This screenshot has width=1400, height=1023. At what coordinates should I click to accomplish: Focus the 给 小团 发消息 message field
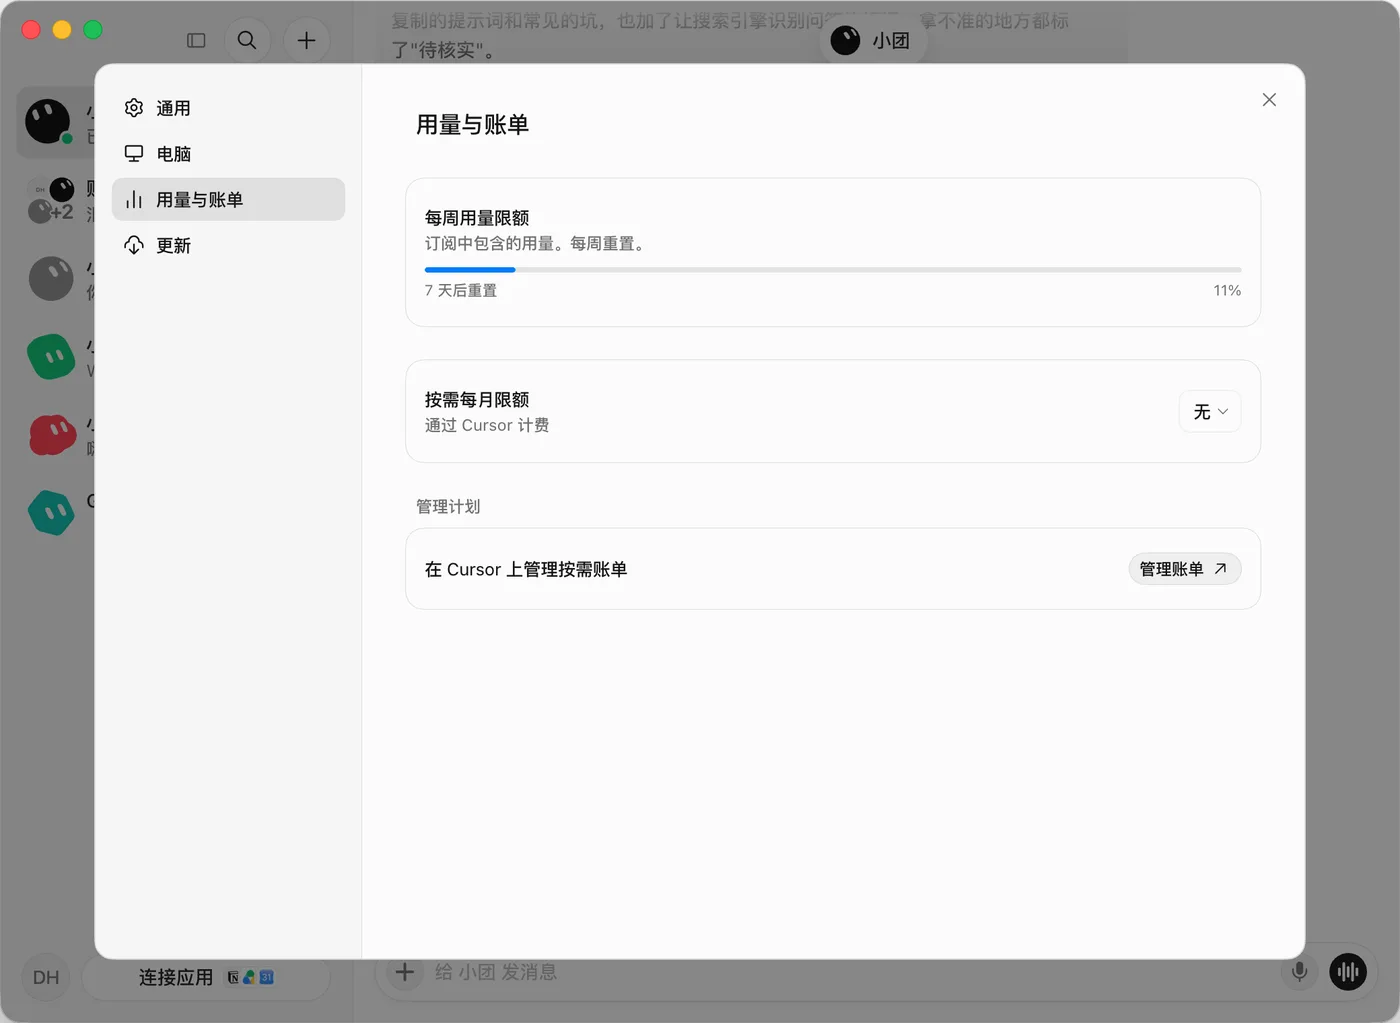(x=850, y=972)
